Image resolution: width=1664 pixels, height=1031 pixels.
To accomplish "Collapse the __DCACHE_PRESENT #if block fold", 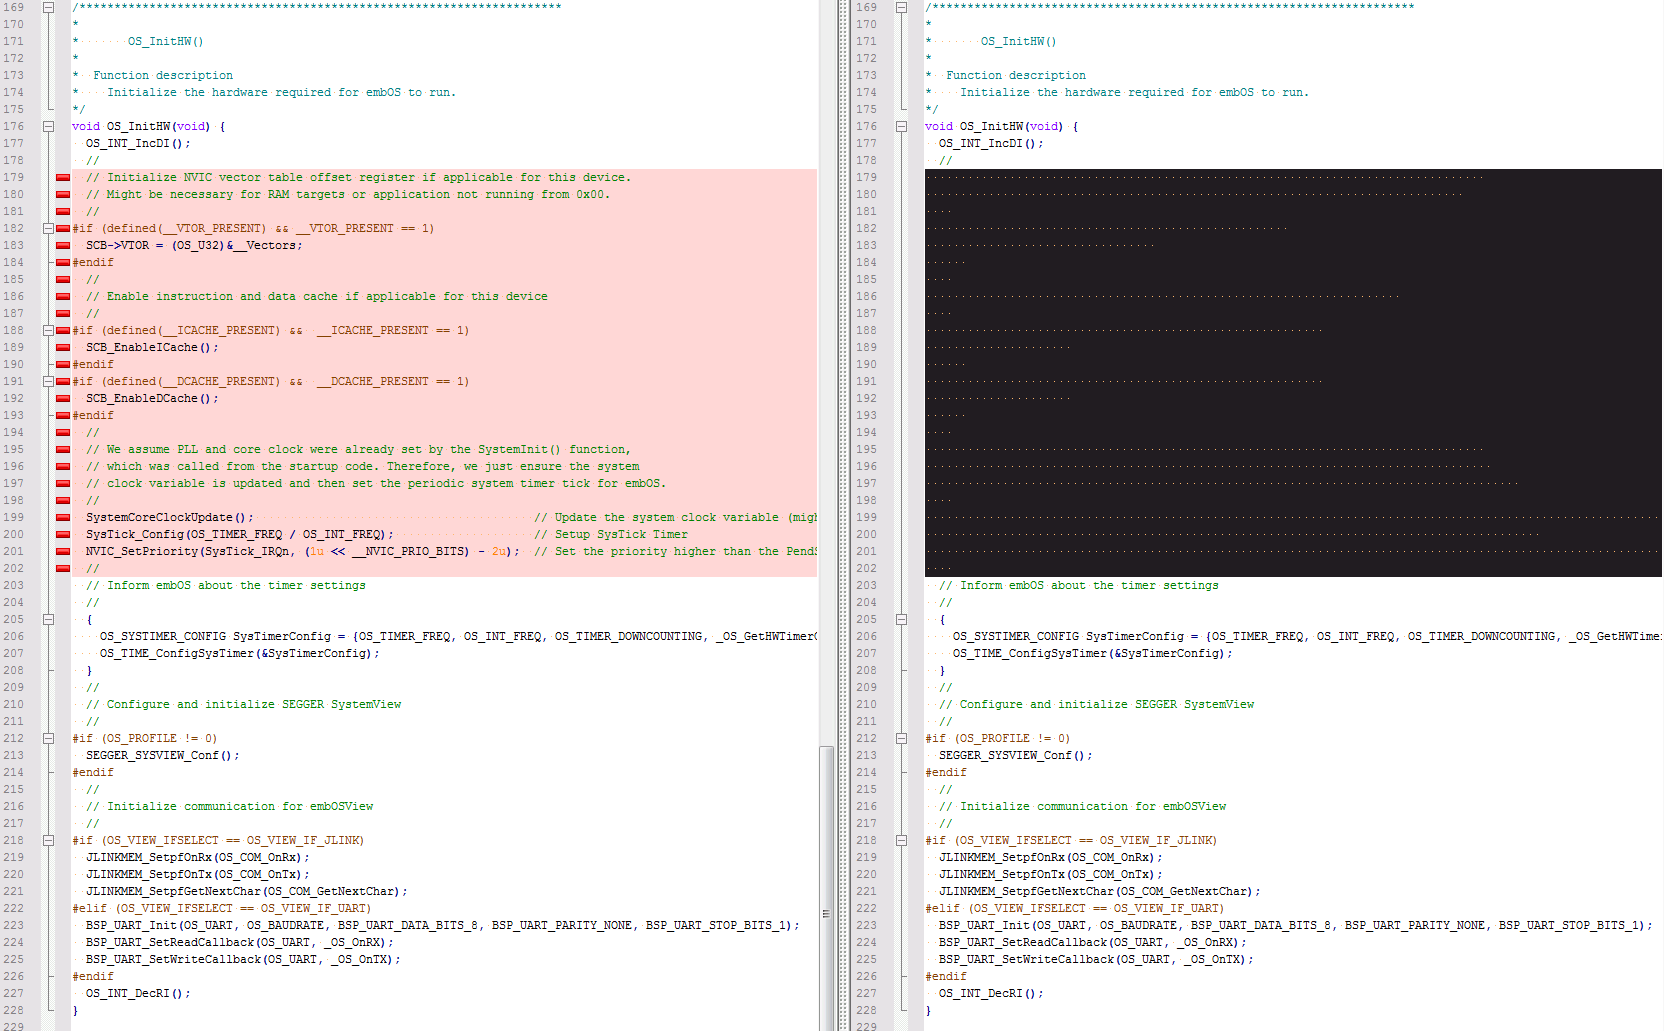I will (48, 381).
